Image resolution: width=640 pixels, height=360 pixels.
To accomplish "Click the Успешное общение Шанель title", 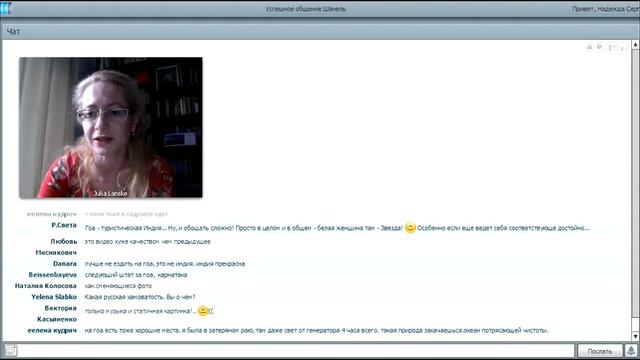I will [x=306, y=9].
